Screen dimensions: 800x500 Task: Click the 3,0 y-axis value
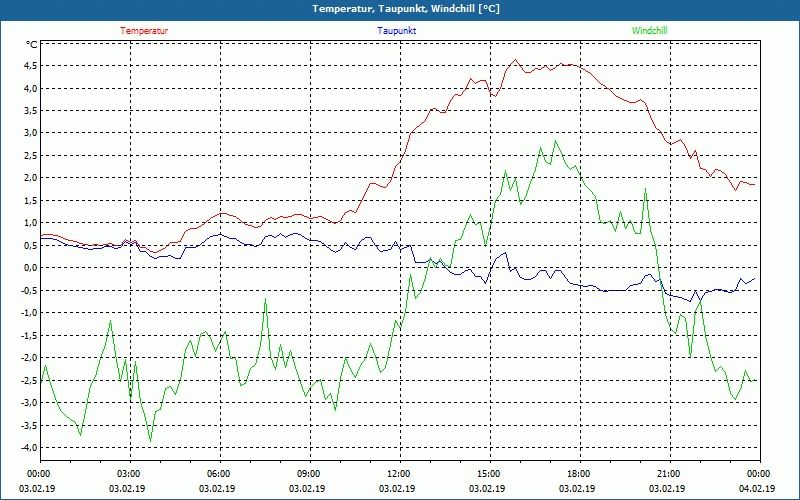point(30,133)
